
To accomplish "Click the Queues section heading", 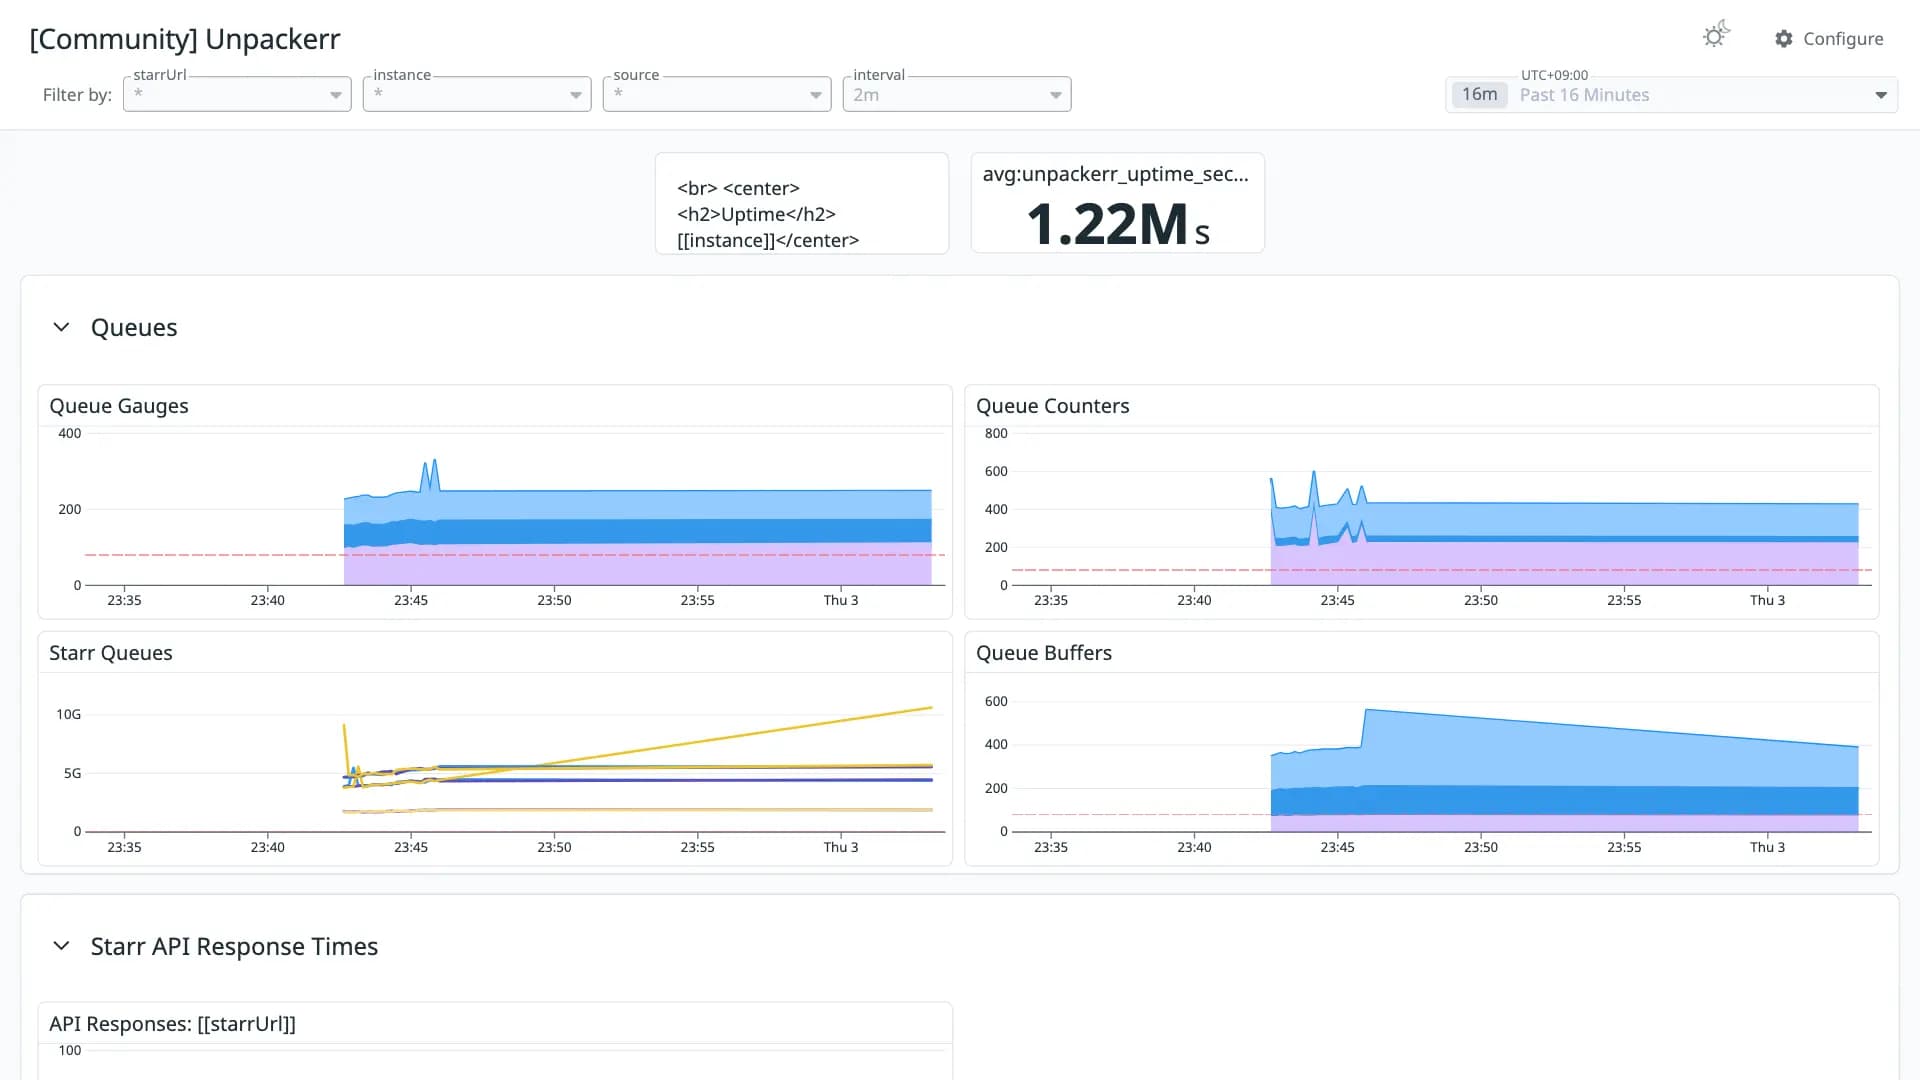I will (134, 327).
